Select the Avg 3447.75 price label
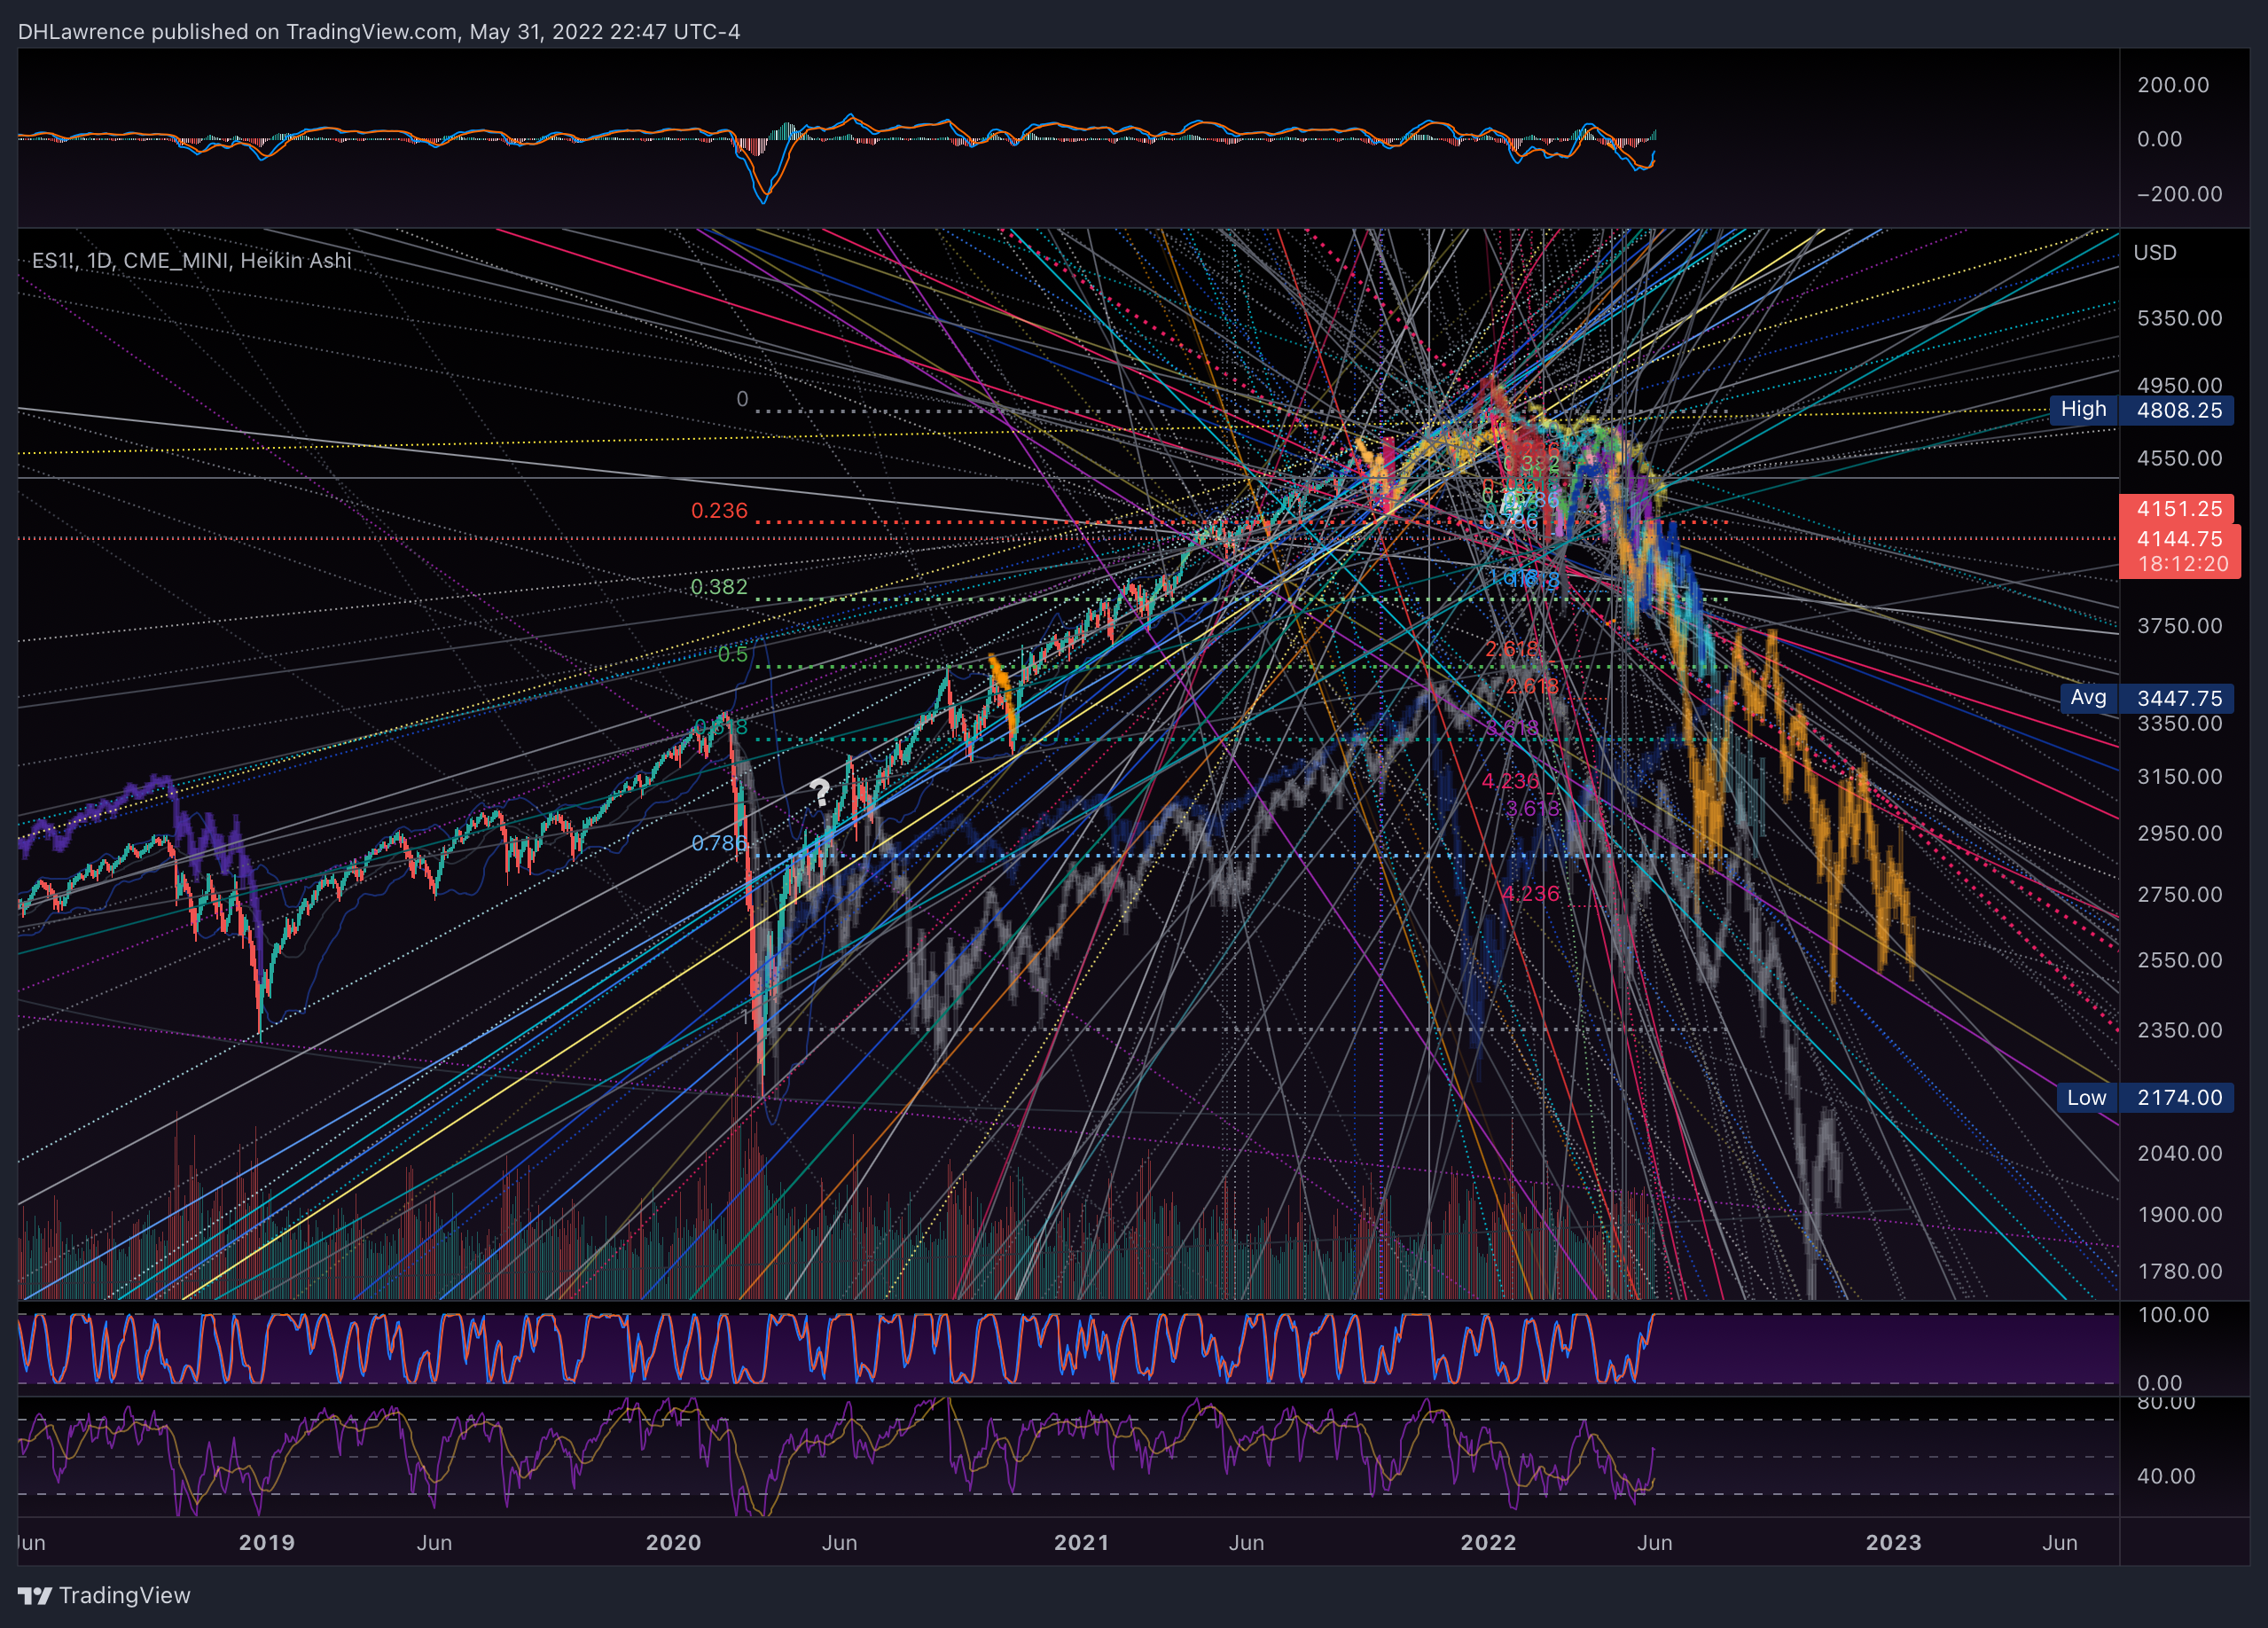The image size is (2268, 1628). point(2146,698)
